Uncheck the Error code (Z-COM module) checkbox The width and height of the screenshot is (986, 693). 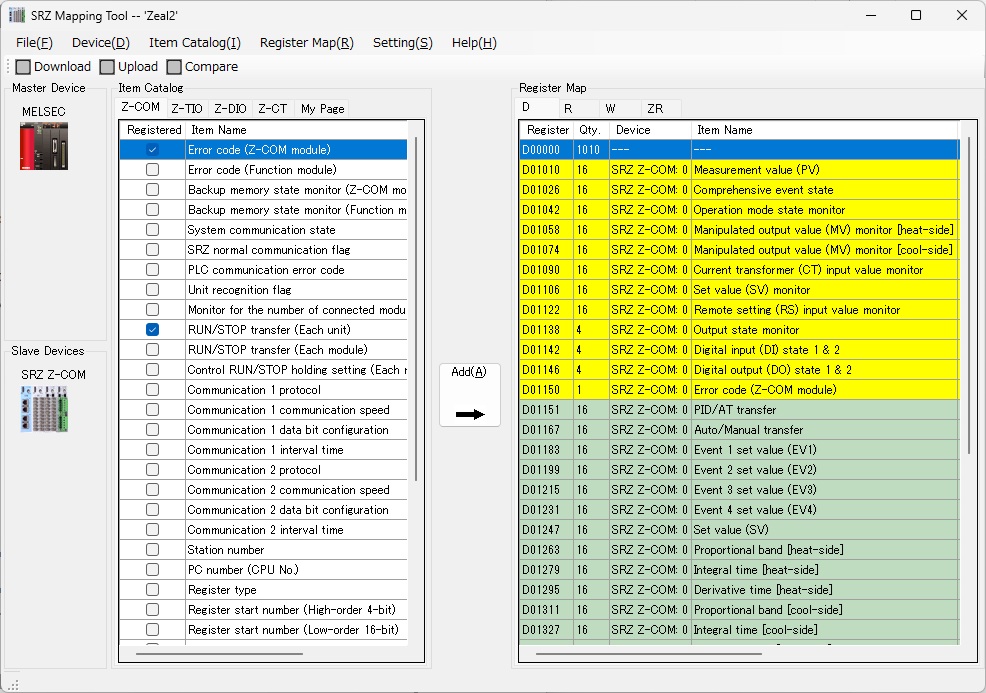(152, 150)
